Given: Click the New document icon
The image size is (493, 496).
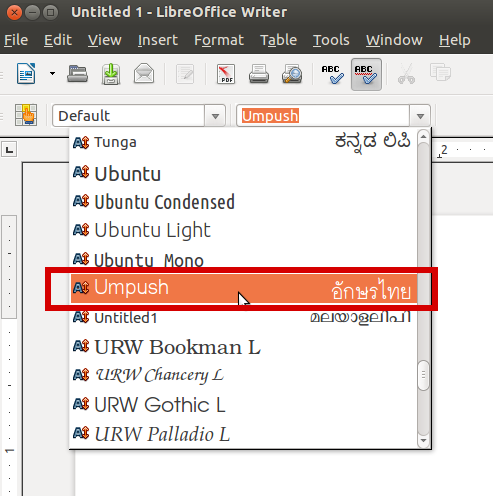Looking at the screenshot, I should (26, 74).
